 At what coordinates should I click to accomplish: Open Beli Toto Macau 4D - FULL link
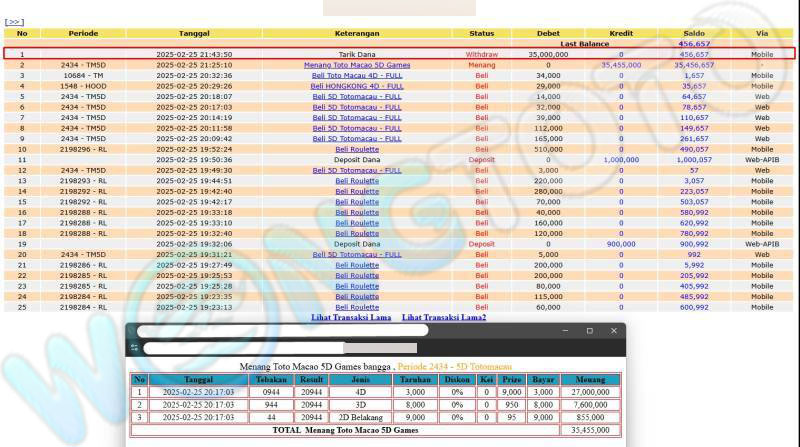click(x=357, y=76)
